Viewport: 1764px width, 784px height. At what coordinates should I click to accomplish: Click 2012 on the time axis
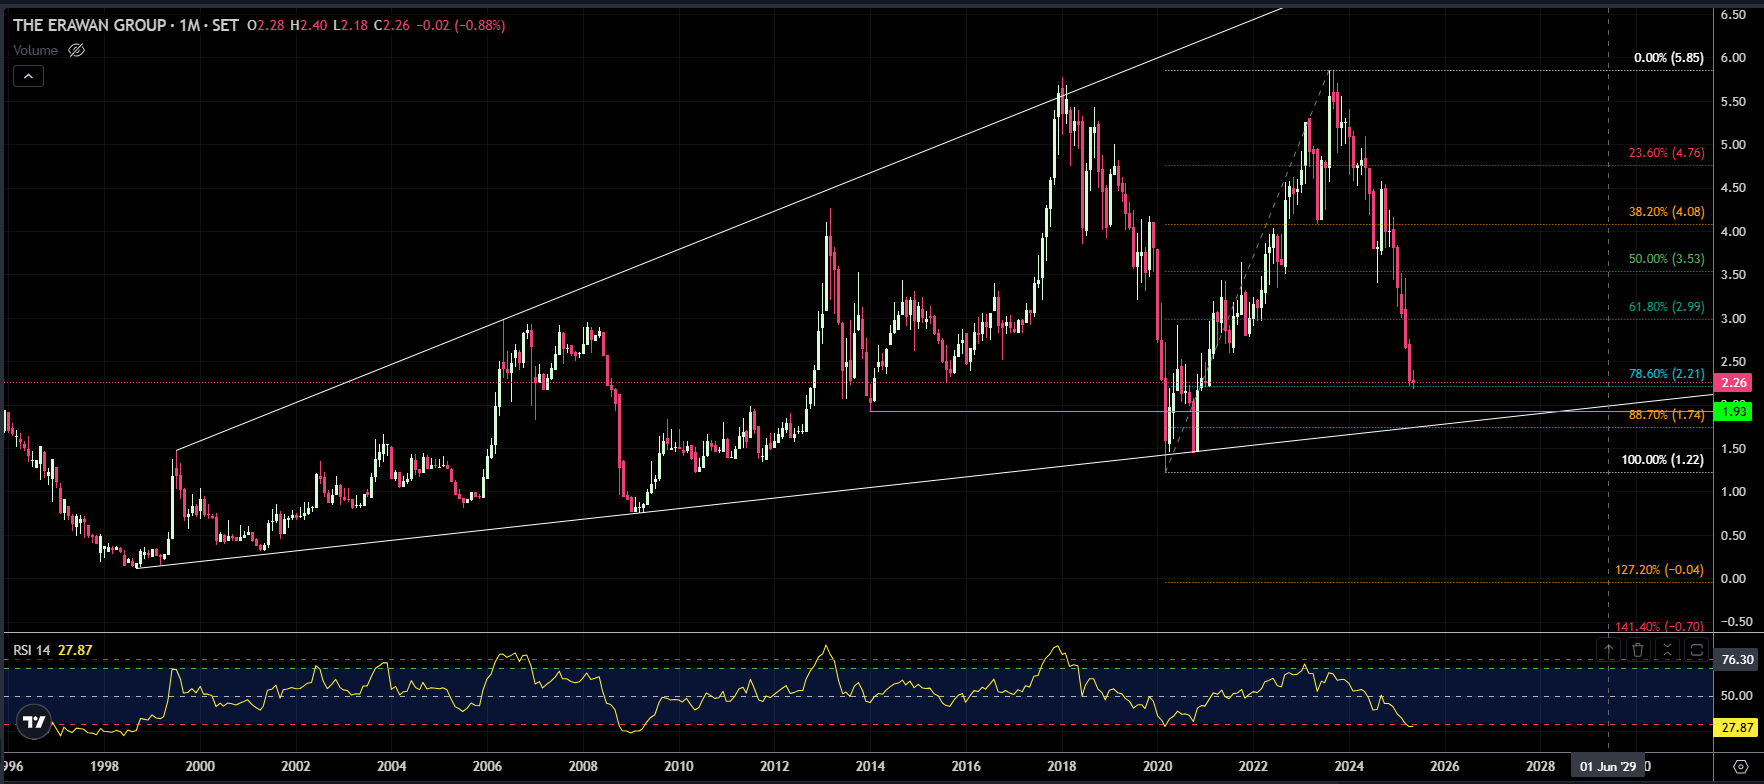pos(775,767)
